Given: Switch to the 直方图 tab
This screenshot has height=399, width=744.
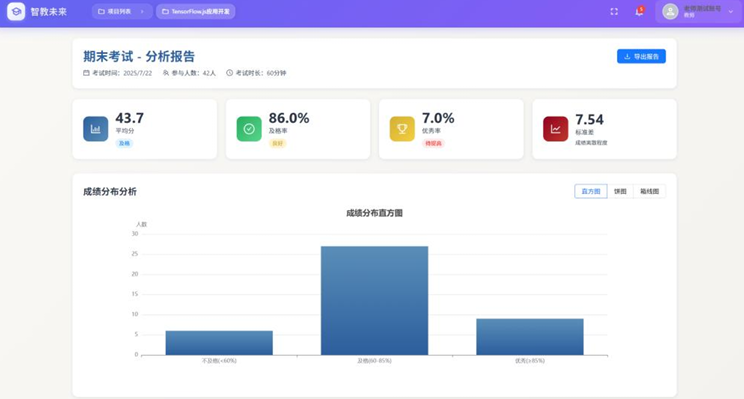Looking at the screenshot, I should [591, 191].
